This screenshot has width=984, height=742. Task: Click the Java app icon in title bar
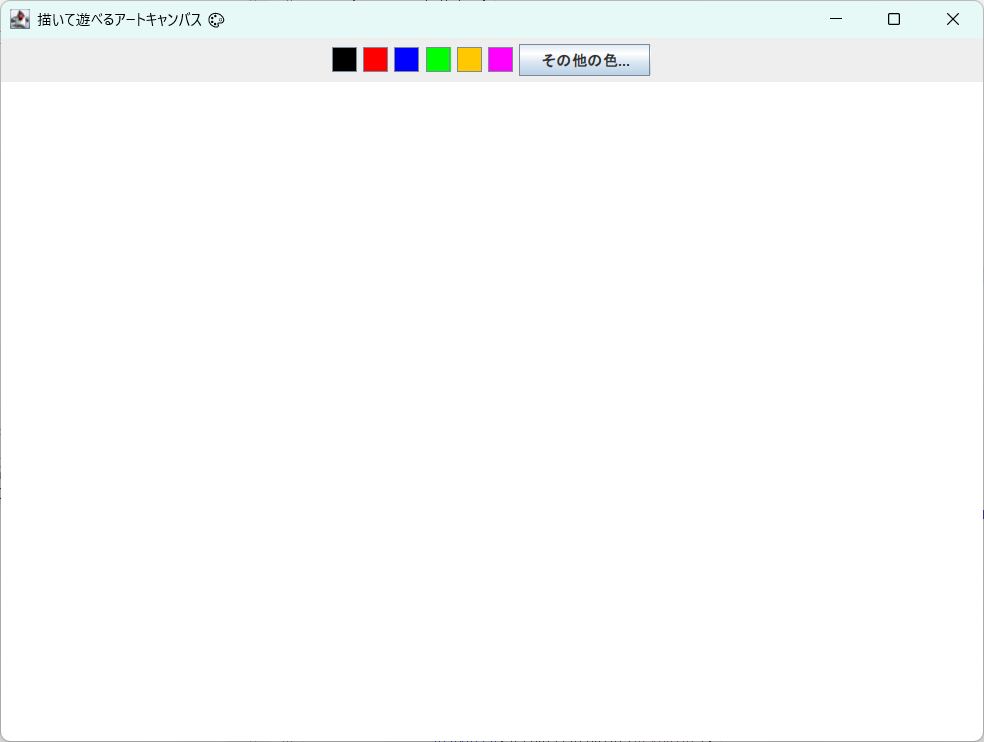tap(20, 19)
